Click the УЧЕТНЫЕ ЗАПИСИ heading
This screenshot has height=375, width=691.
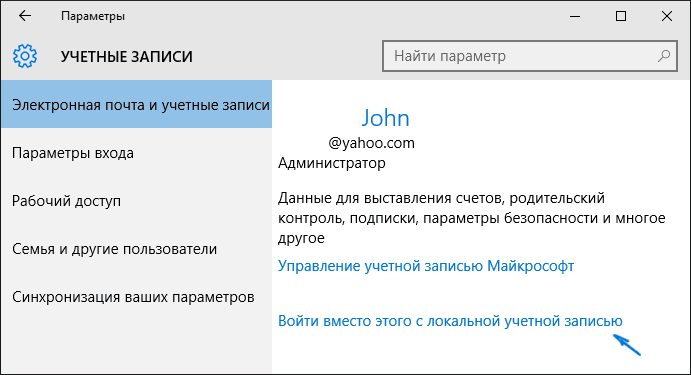126,56
